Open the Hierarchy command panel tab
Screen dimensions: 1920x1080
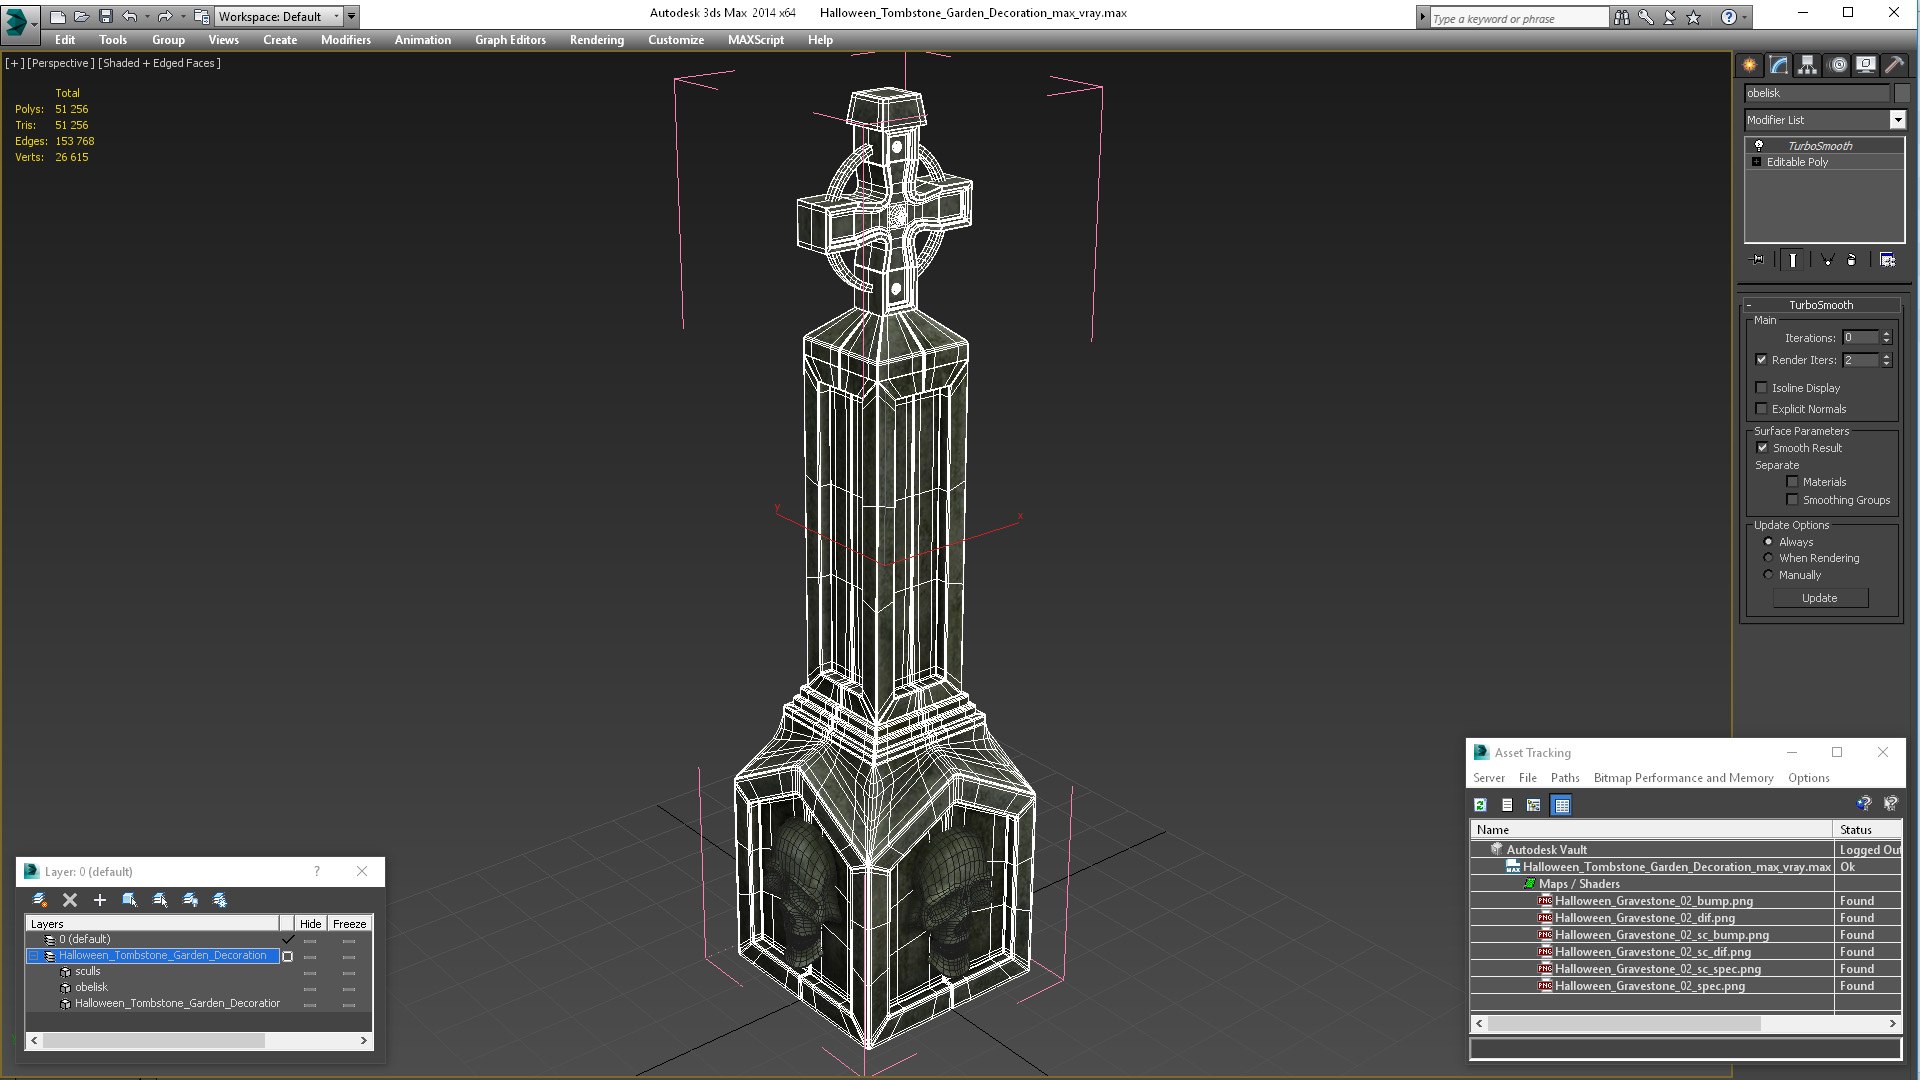point(1807,65)
